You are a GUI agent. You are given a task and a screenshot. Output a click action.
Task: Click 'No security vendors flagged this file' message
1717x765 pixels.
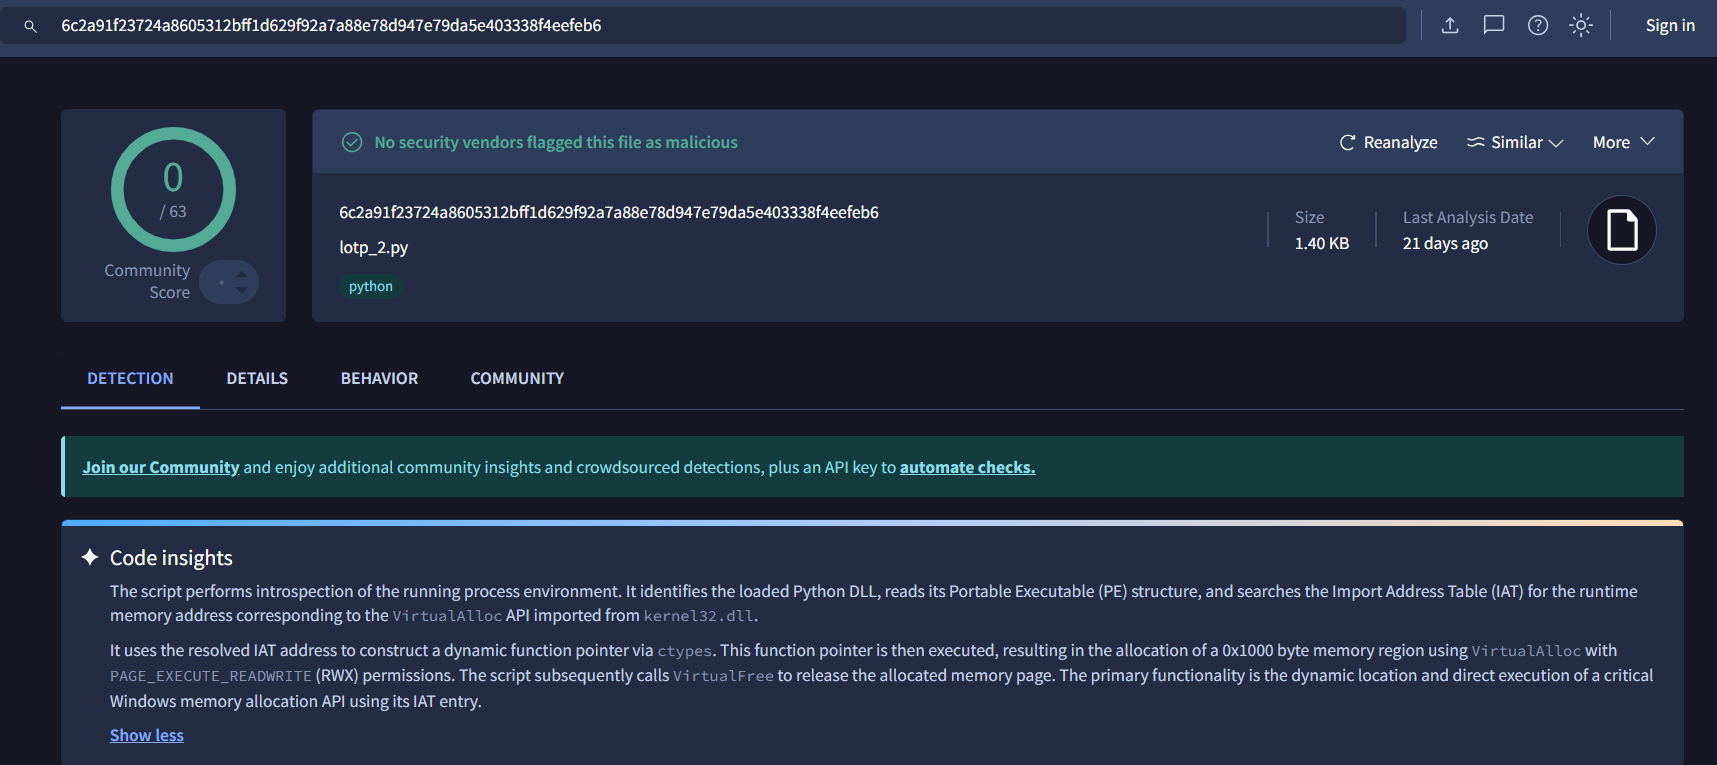[556, 142]
